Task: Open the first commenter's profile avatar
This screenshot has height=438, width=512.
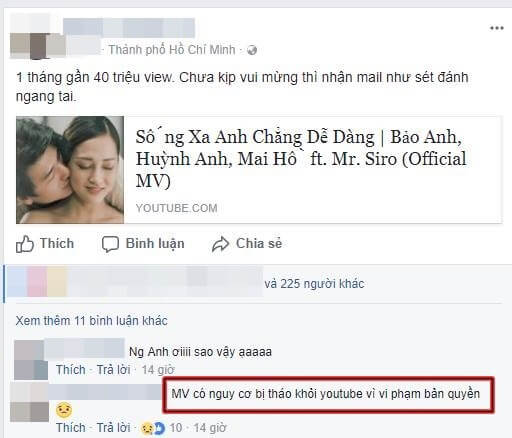Action: click(x=31, y=360)
